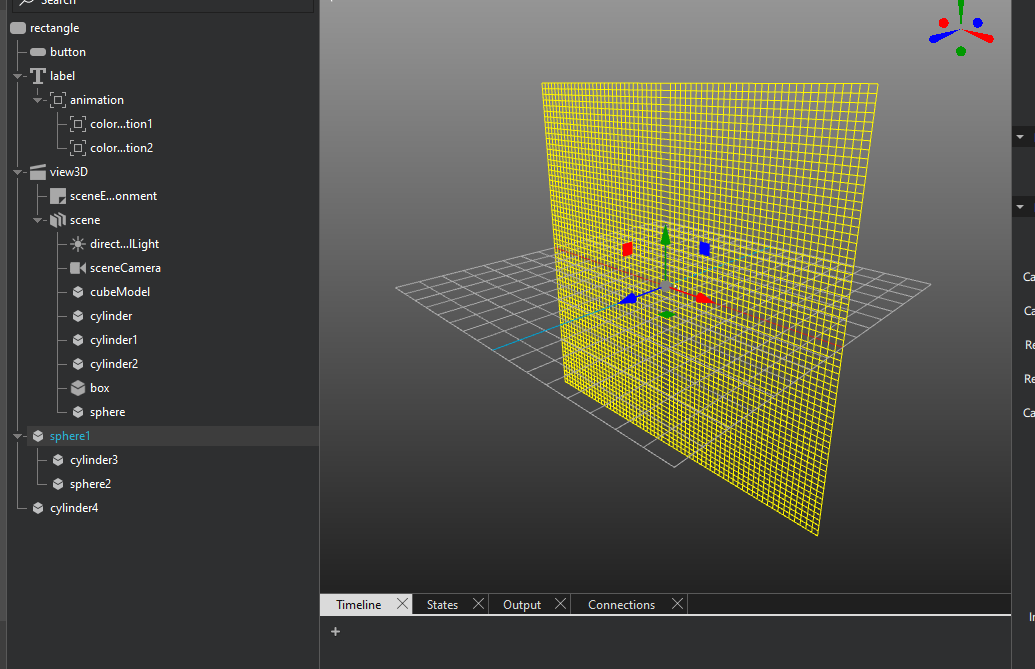Collapse the sphere1 node
The image size is (1035, 669).
click(x=18, y=436)
